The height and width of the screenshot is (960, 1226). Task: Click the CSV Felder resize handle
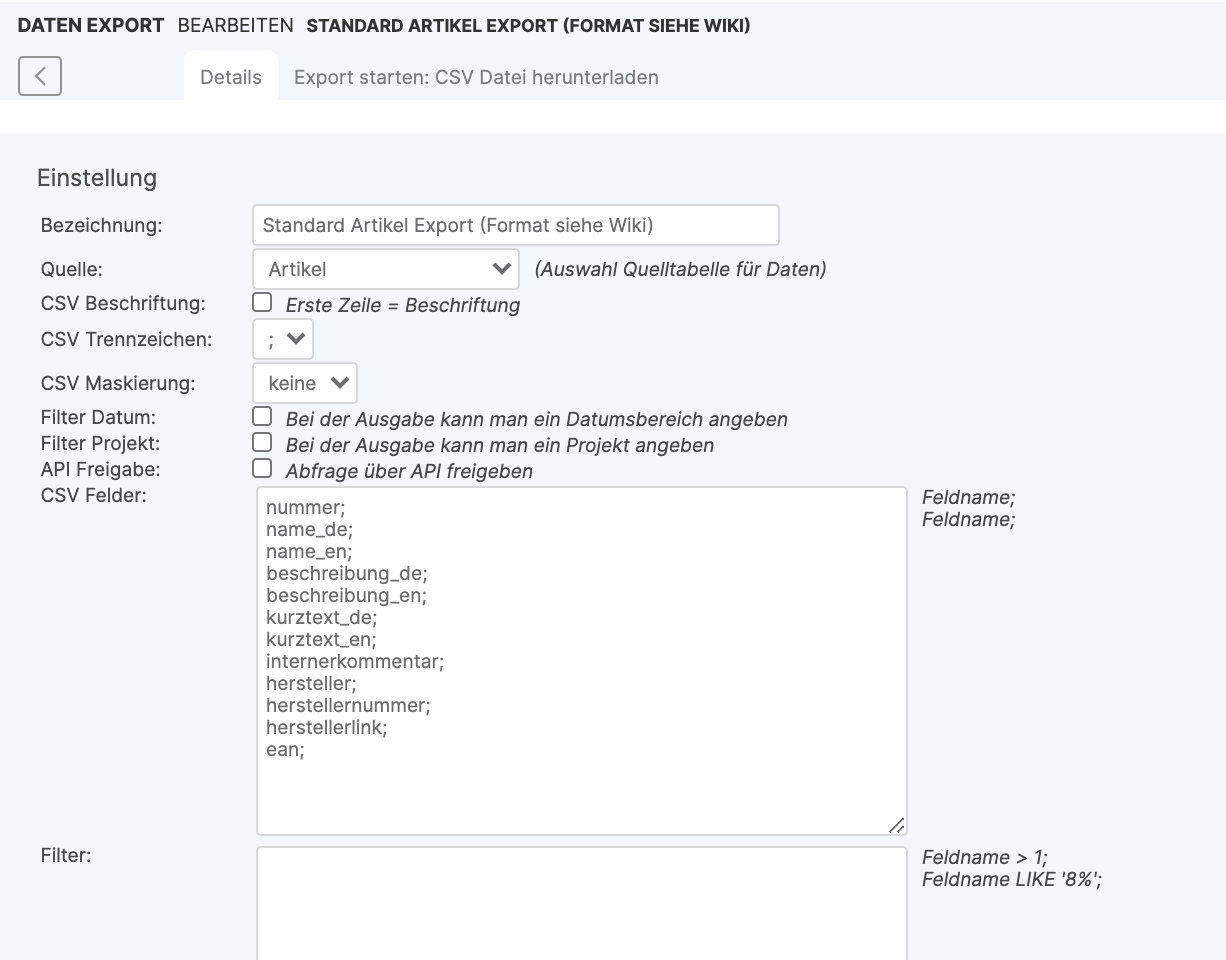[896, 825]
